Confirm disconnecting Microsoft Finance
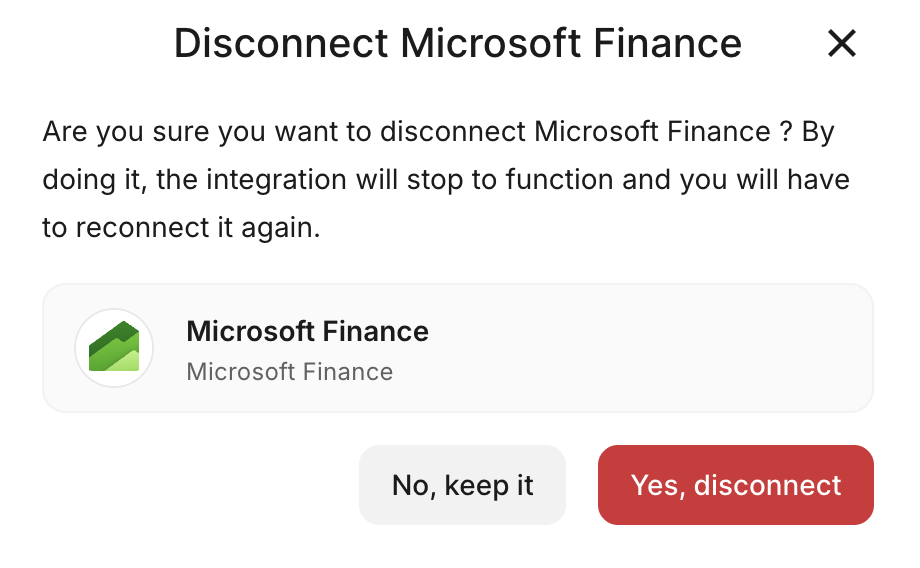Image resolution: width=920 pixels, height=568 pixels. (x=735, y=485)
